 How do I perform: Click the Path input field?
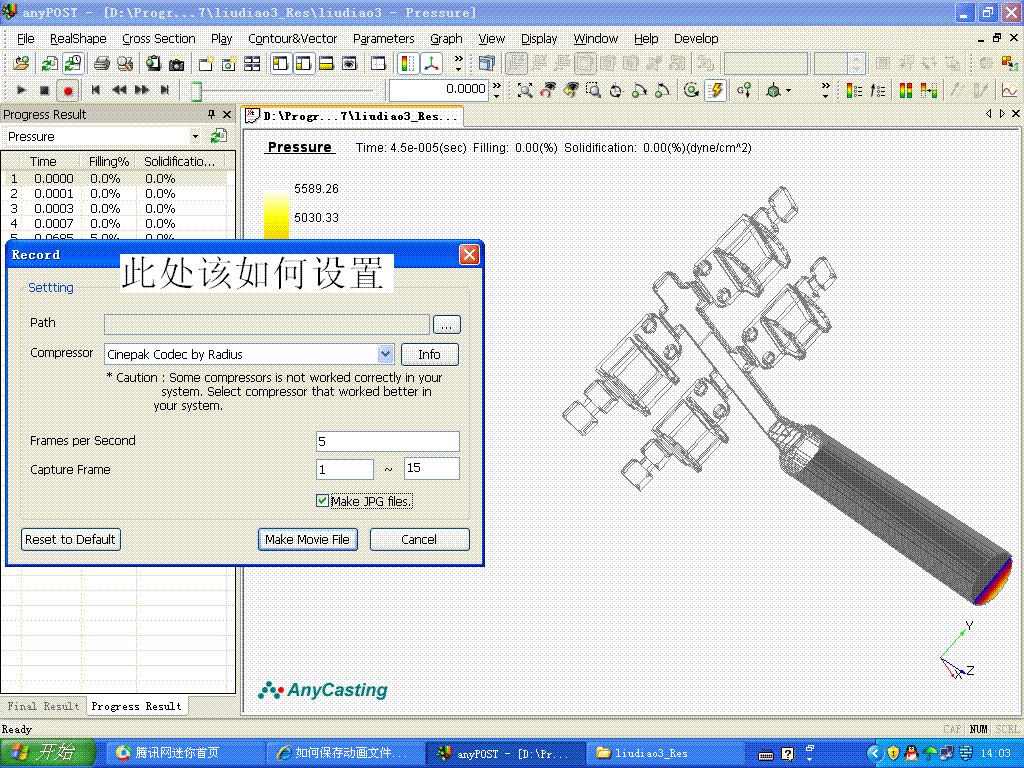point(266,325)
